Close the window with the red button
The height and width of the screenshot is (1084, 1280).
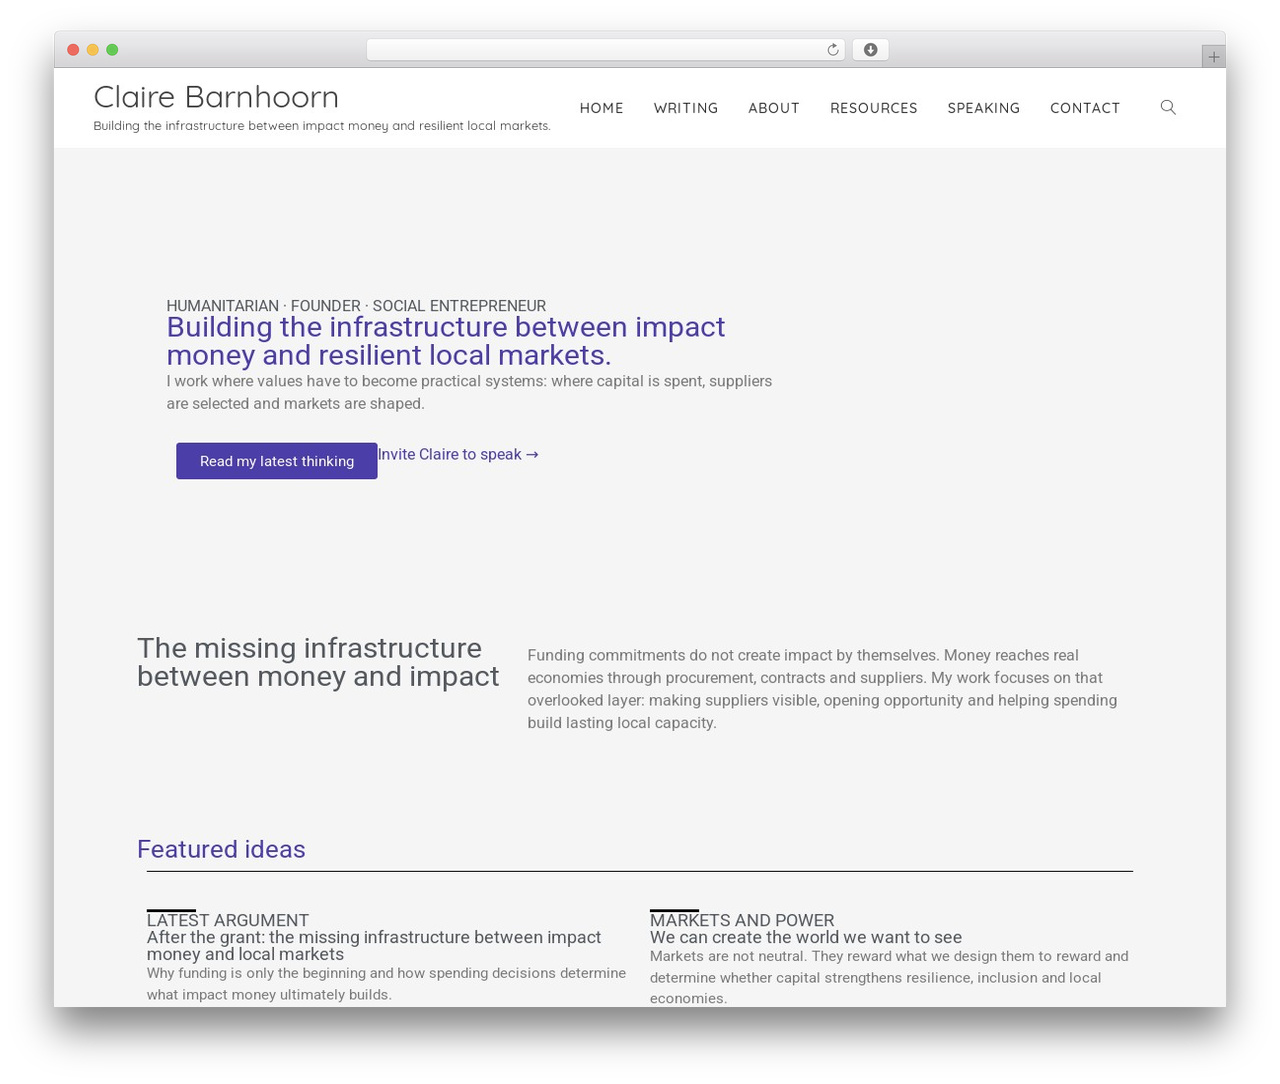point(73,50)
